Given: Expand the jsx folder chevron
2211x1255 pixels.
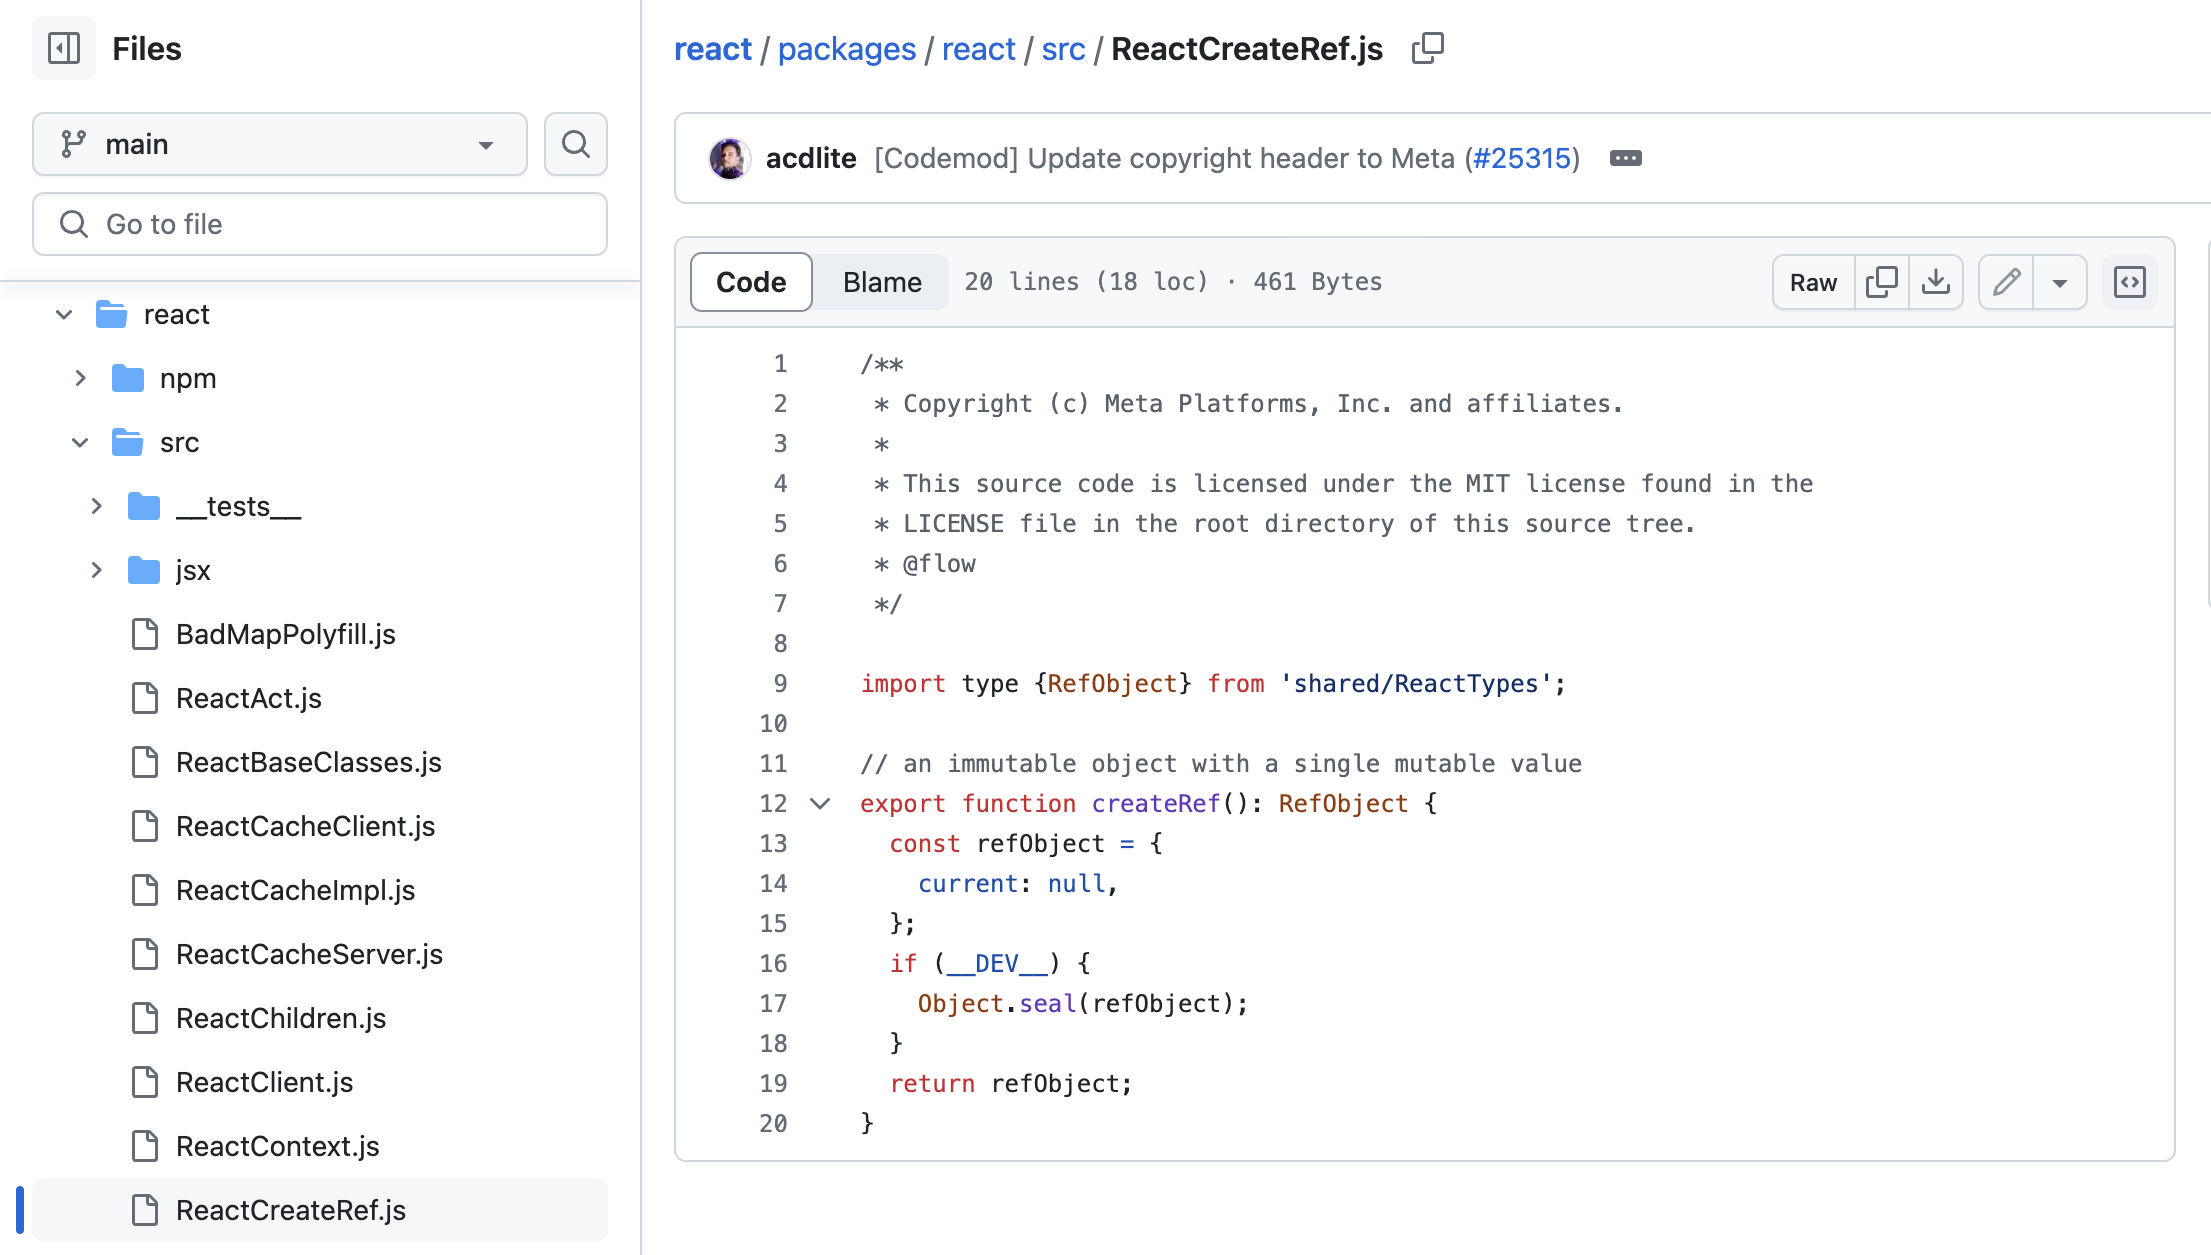Looking at the screenshot, I should click(x=96, y=570).
